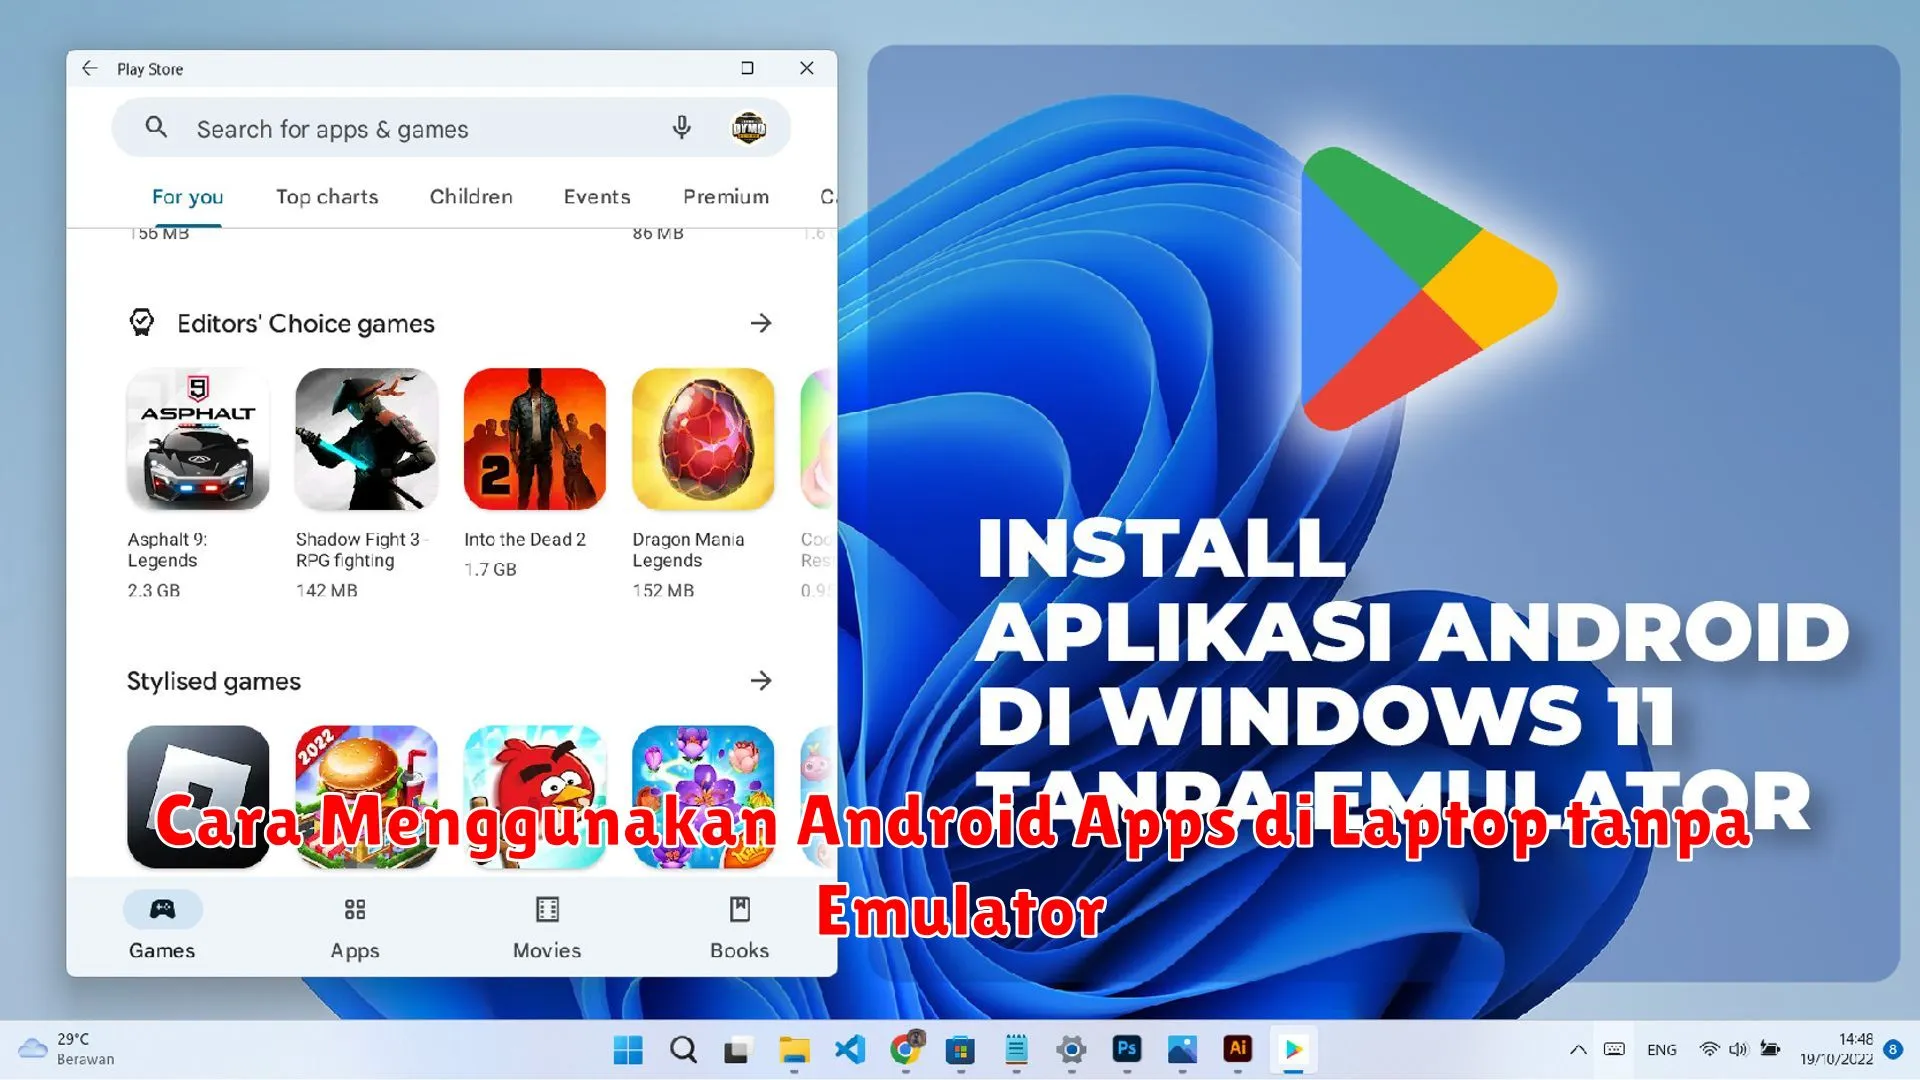The width and height of the screenshot is (1920, 1080).
Task: Open Shadow Fight 3 RPG game page
Action: [367, 440]
